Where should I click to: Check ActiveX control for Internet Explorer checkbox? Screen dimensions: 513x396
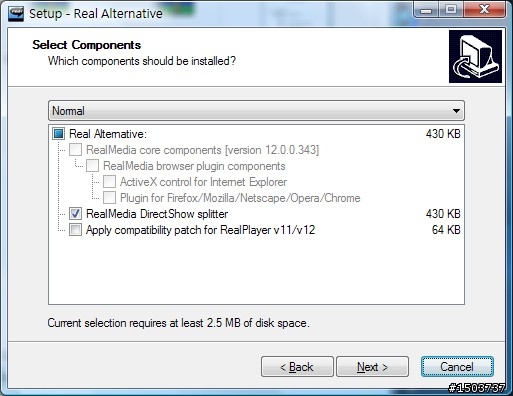pos(109,182)
